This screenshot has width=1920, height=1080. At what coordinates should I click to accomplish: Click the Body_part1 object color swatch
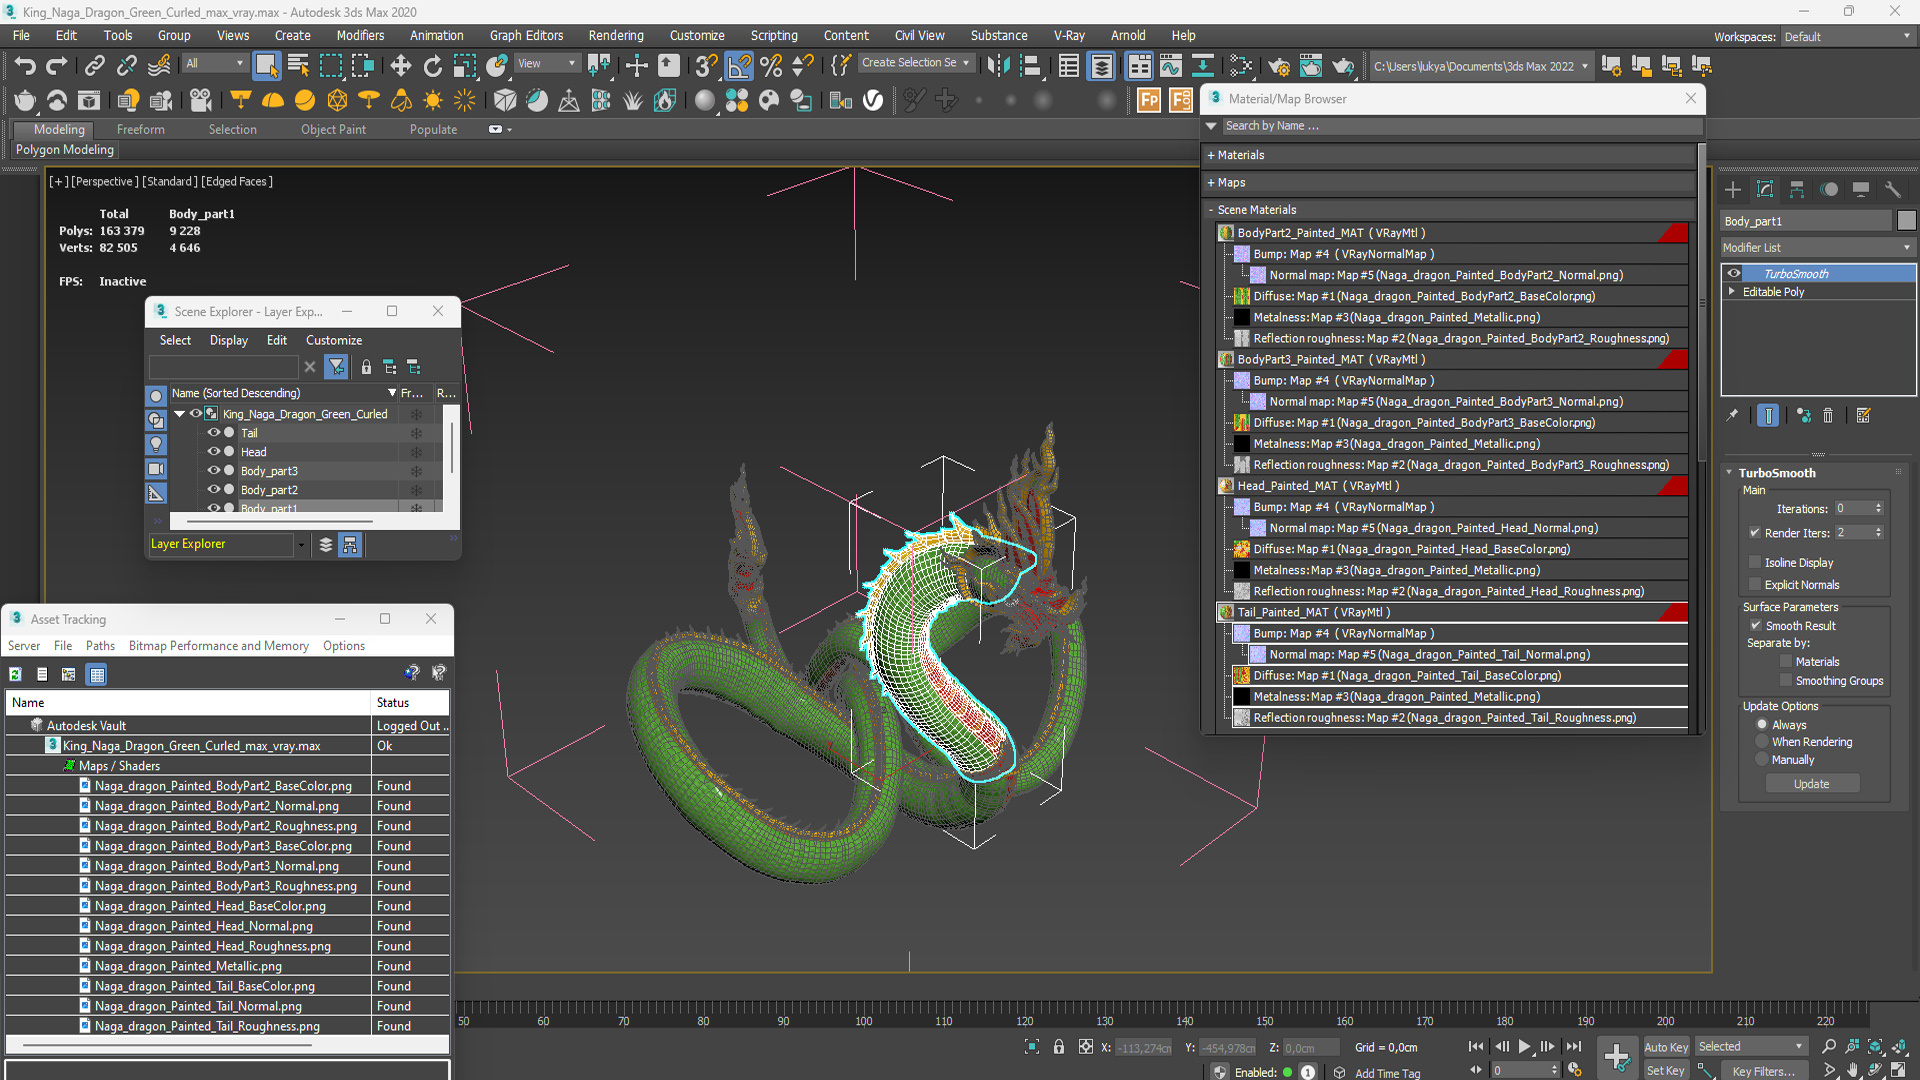click(1906, 221)
